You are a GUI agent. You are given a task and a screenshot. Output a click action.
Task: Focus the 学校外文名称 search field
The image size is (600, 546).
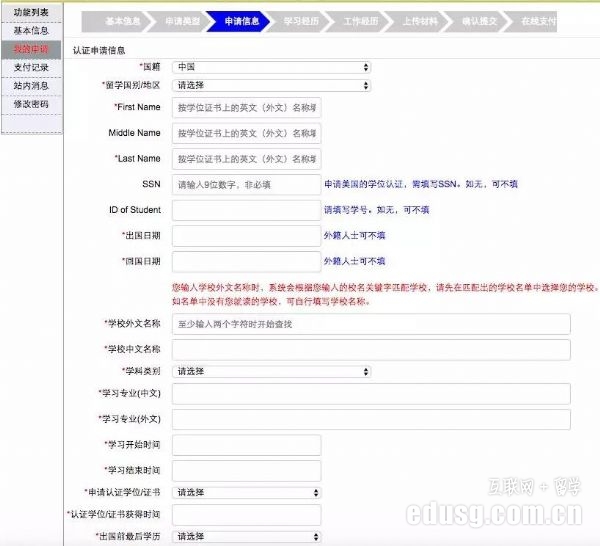click(371, 324)
